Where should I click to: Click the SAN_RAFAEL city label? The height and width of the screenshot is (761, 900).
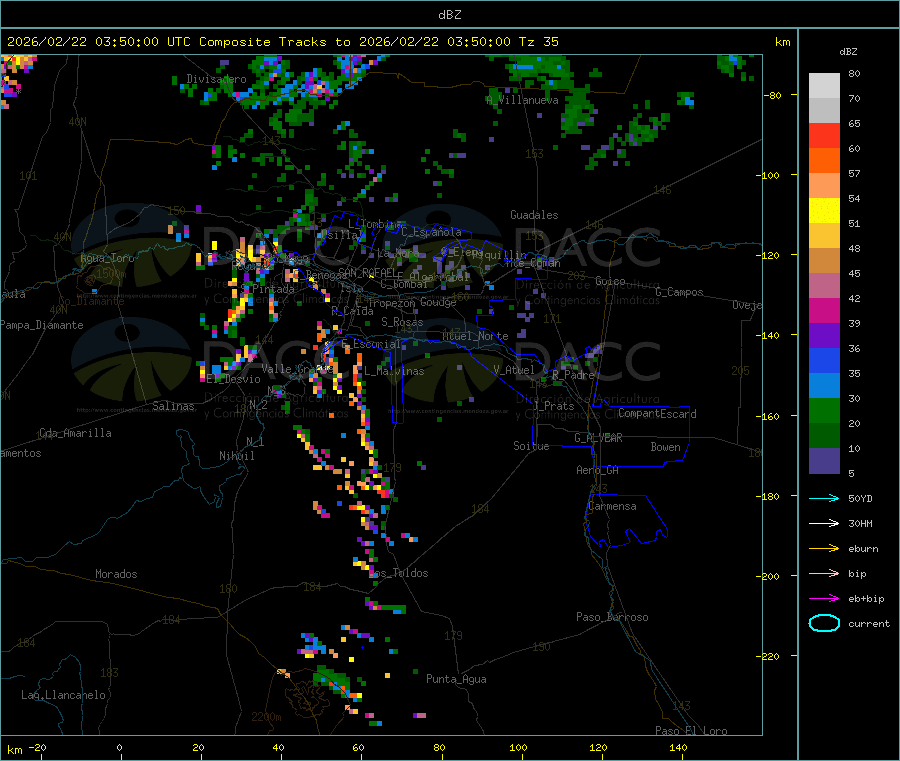pos(367,272)
